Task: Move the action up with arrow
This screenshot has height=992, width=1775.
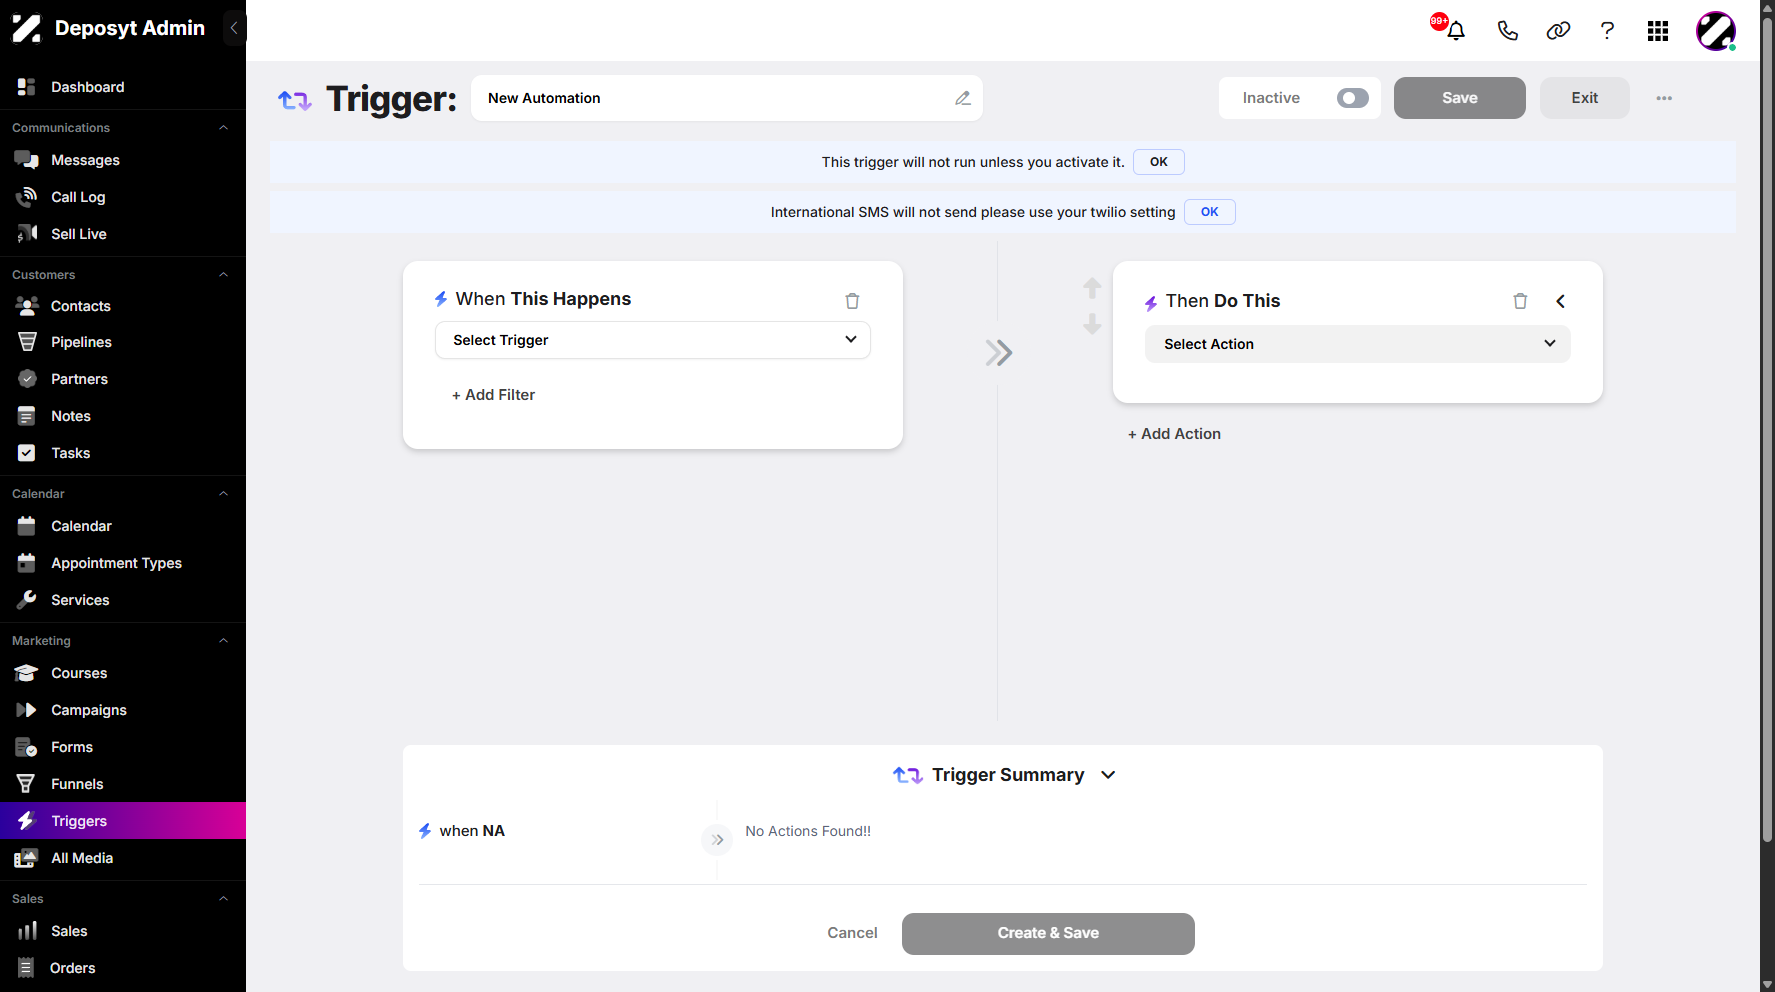Action: coord(1092,288)
